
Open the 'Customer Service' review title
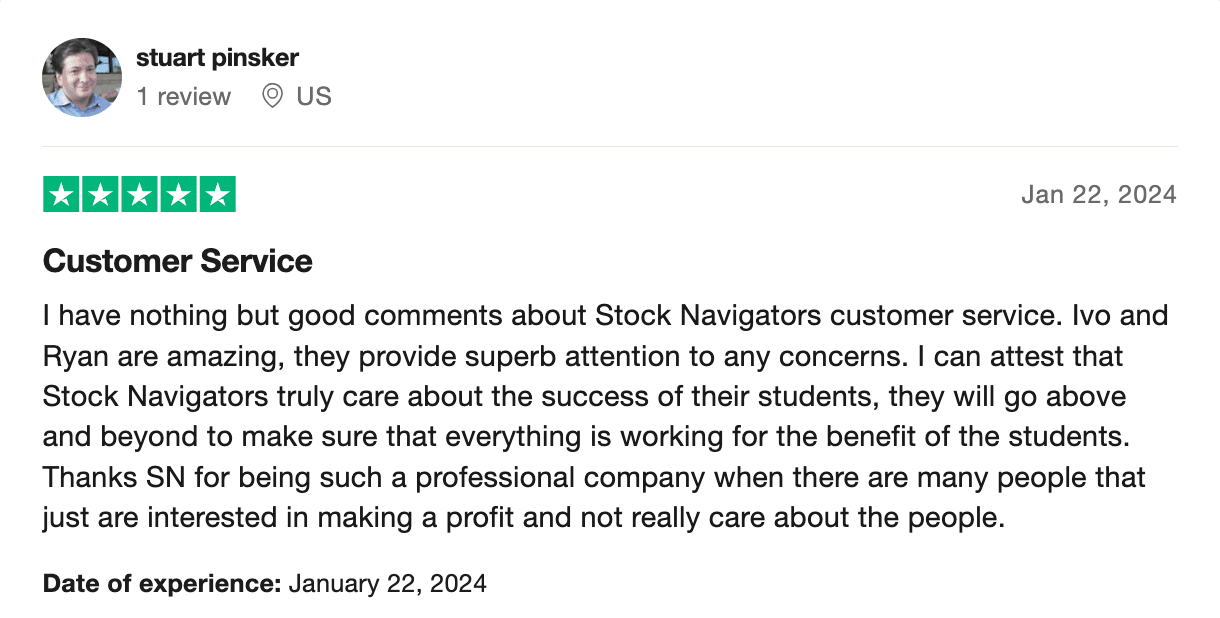[178, 261]
